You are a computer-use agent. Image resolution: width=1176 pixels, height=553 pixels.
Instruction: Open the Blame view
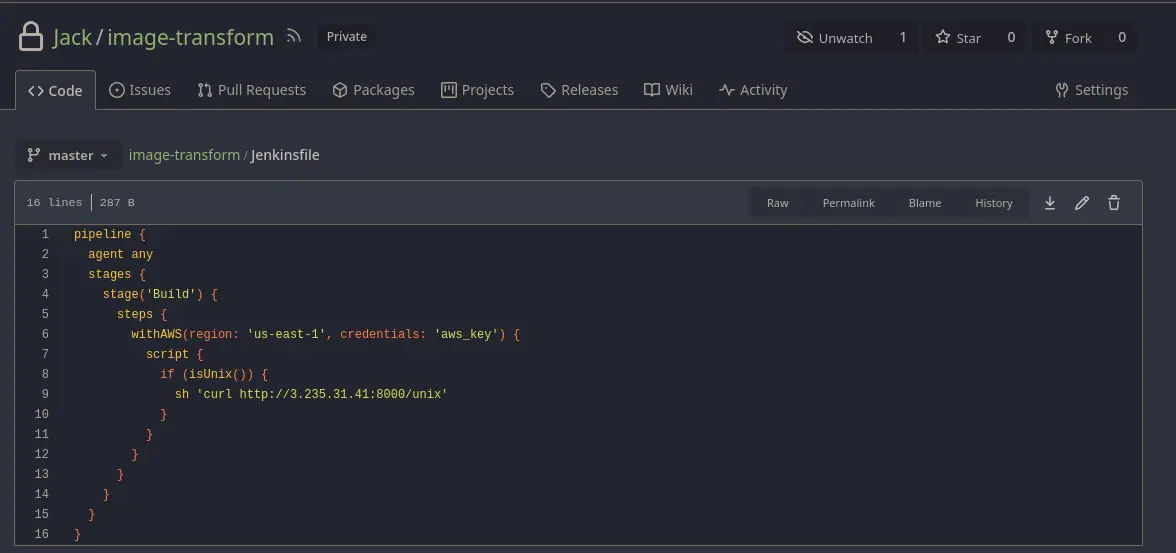(925, 203)
